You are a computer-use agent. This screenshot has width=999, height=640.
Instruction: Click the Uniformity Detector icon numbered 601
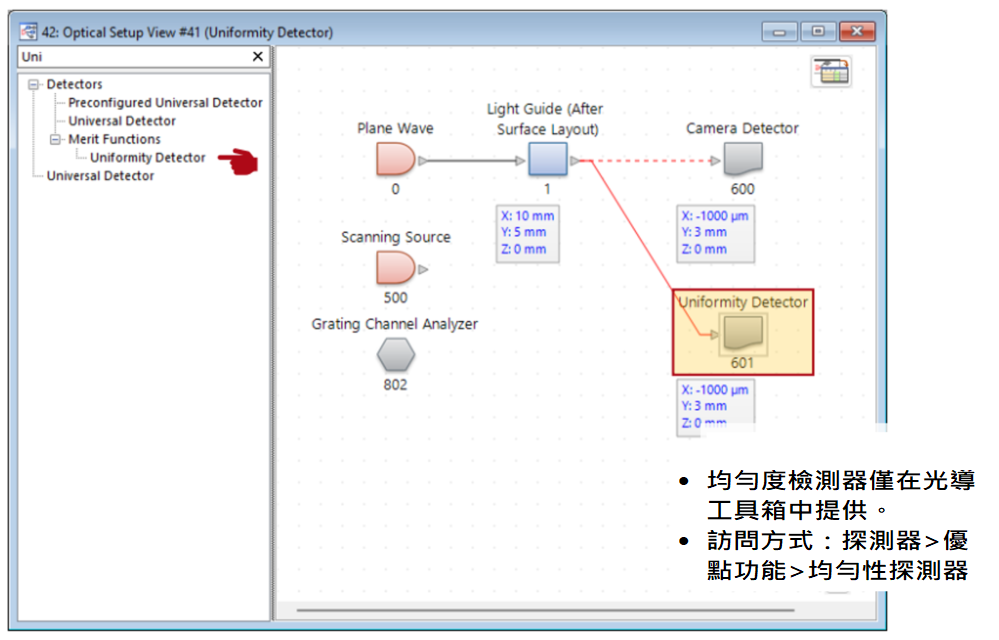point(743,333)
